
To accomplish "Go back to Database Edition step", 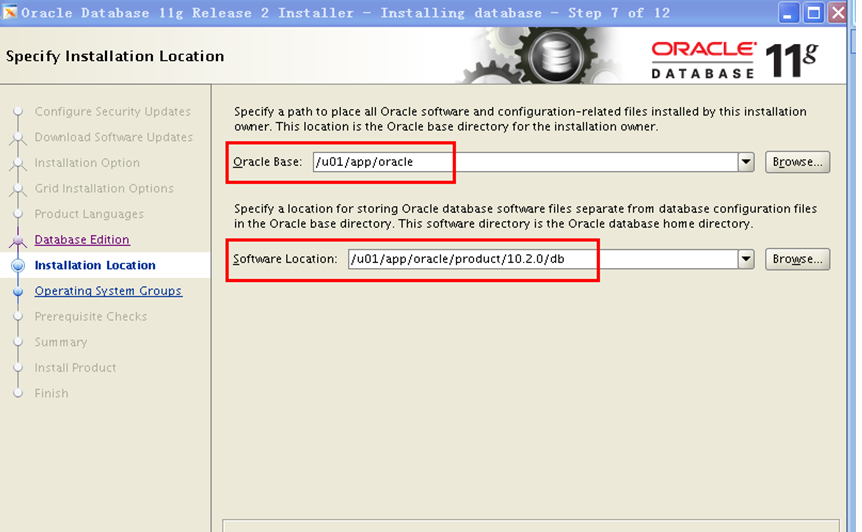I will point(82,240).
